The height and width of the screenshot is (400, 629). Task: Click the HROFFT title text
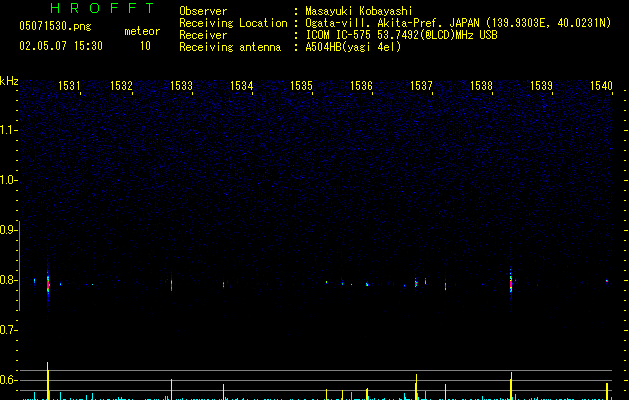pyautogui.click(x=102, y=8)
